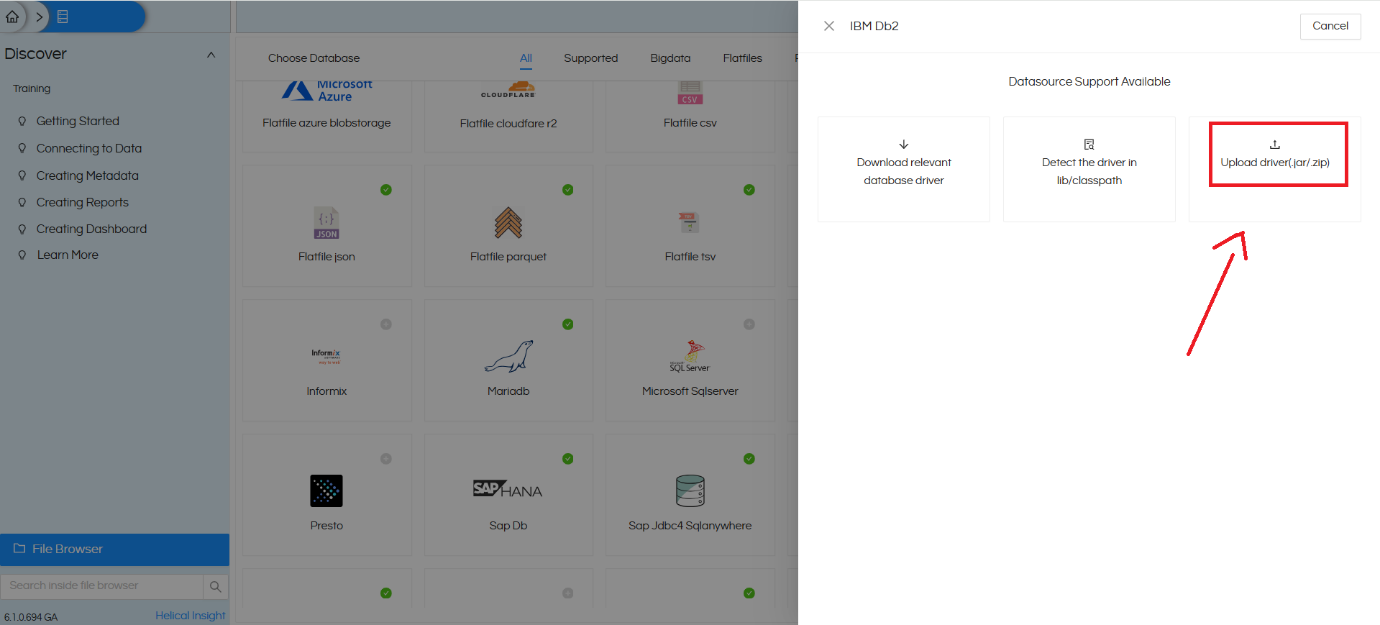Select the Microsoft Sqlserver connector tile
Screen dimensions: 1380x625
tap(690, 360)
